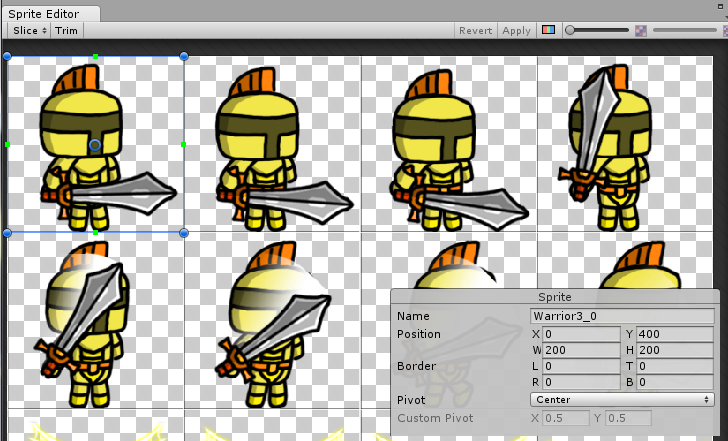Screen dimensions: 728x441
Task: Click the bottom-right blue corner handle
Action: point(184,233)
